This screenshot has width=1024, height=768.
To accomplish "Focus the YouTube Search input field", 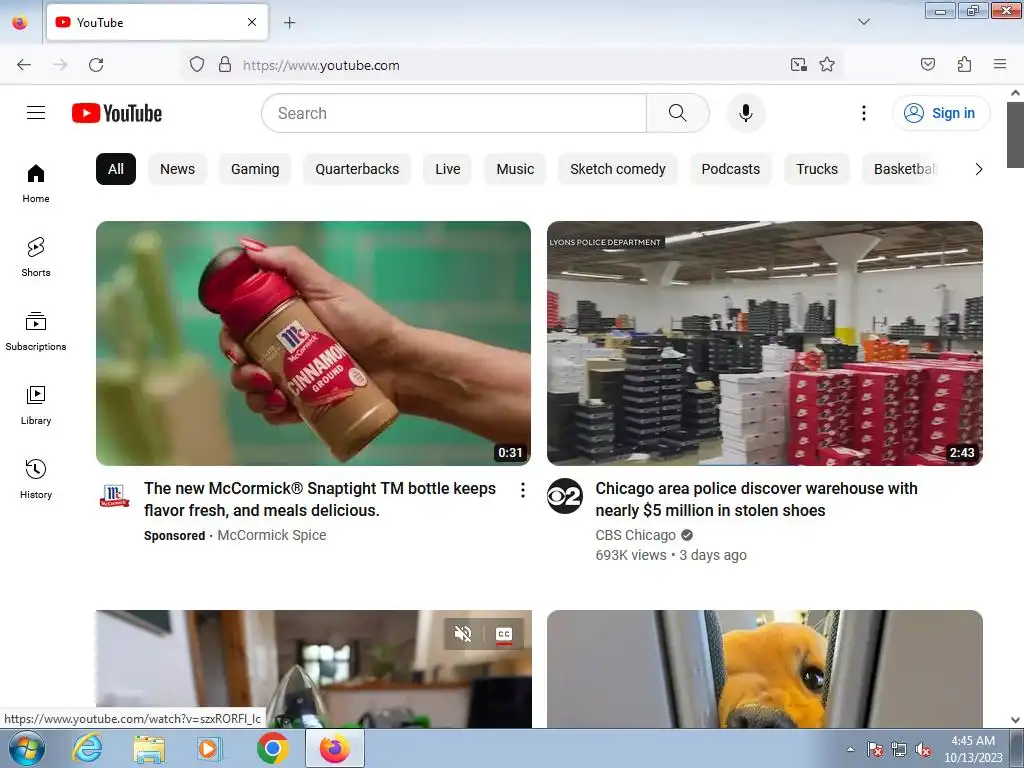I will 454,113.
